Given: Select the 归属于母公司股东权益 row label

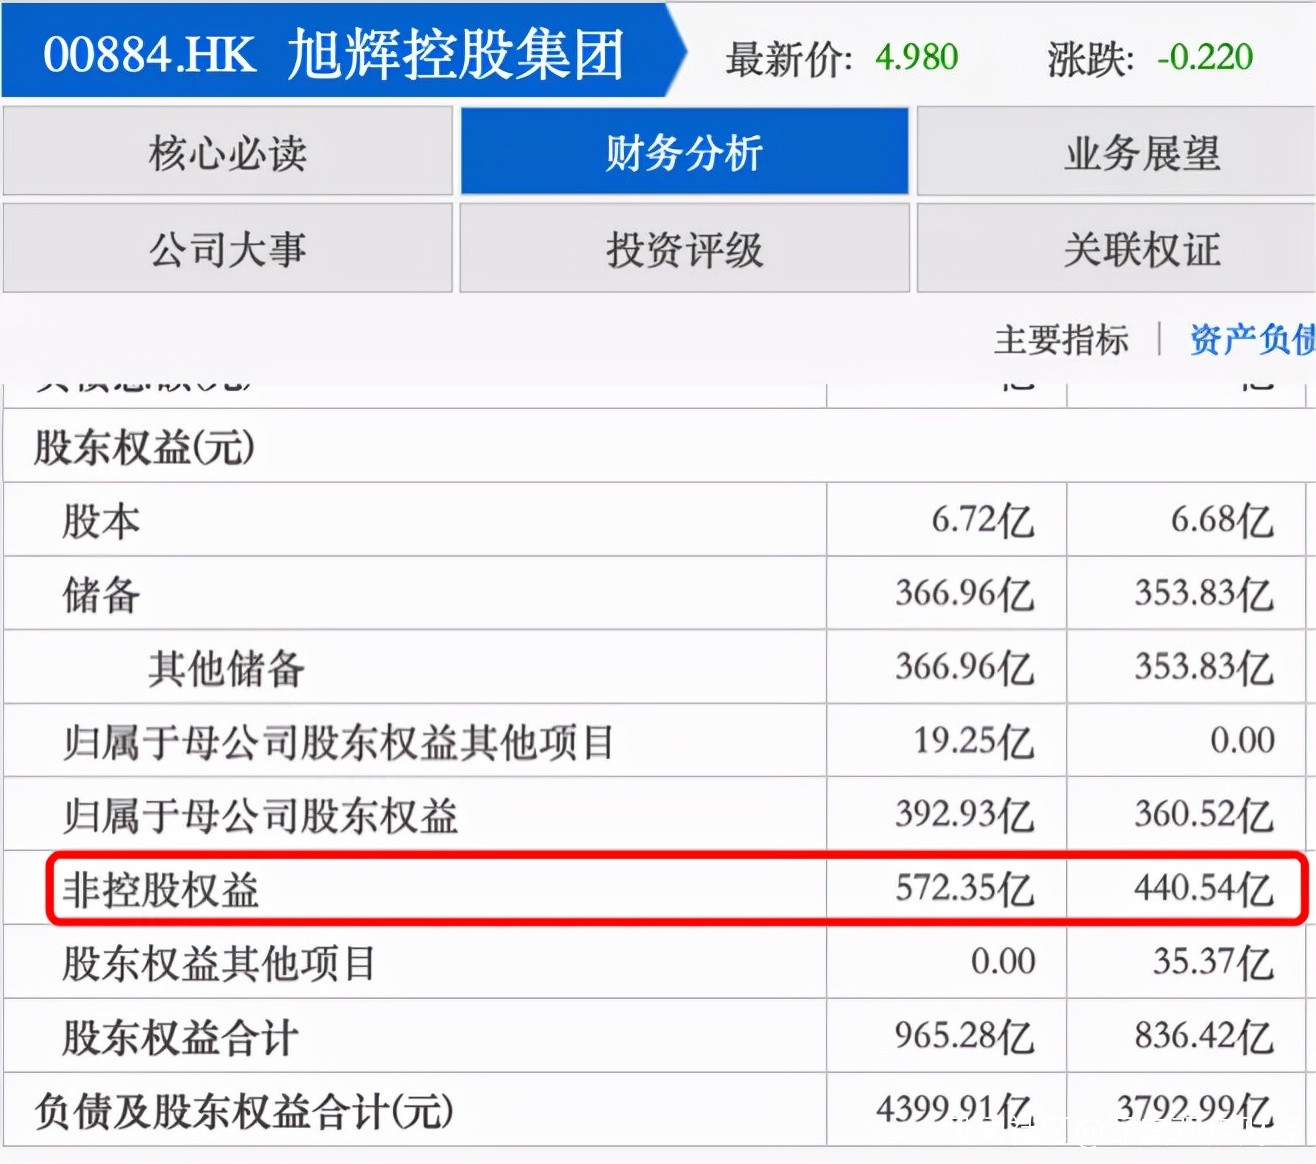Looking at the screenshot, I should (x=260, y=816).
